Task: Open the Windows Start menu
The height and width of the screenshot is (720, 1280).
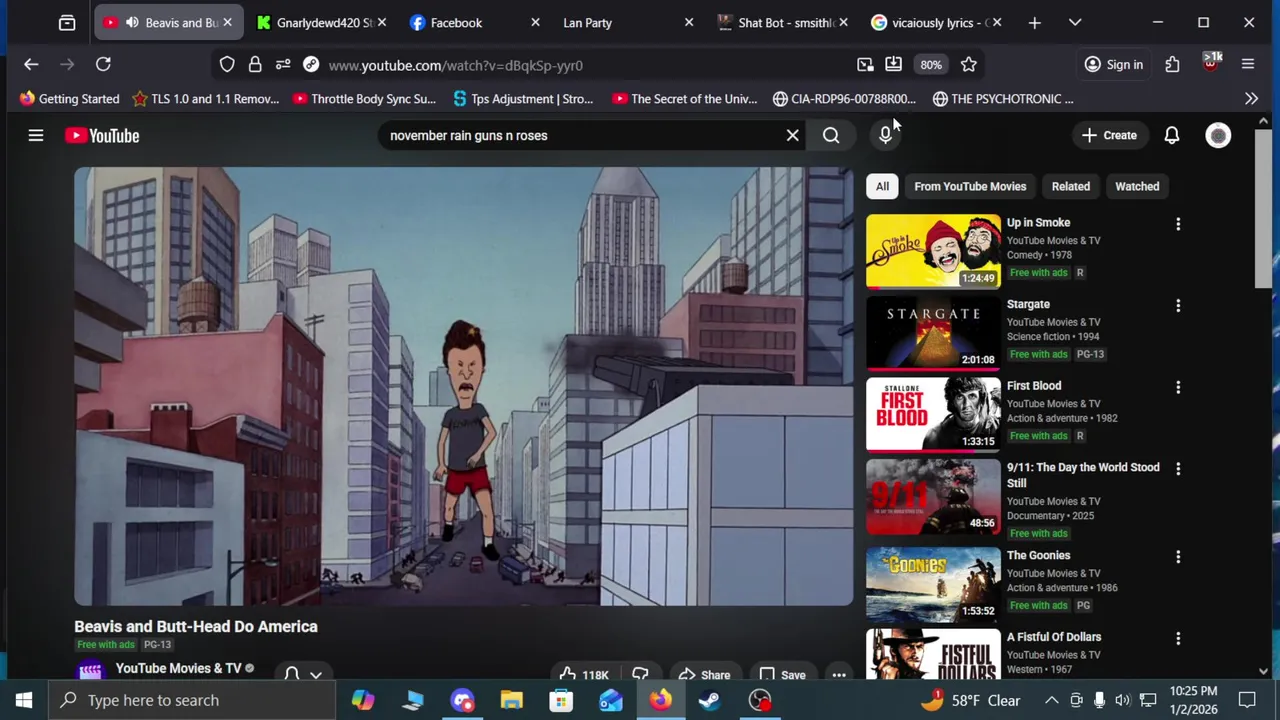Action: 24,700
